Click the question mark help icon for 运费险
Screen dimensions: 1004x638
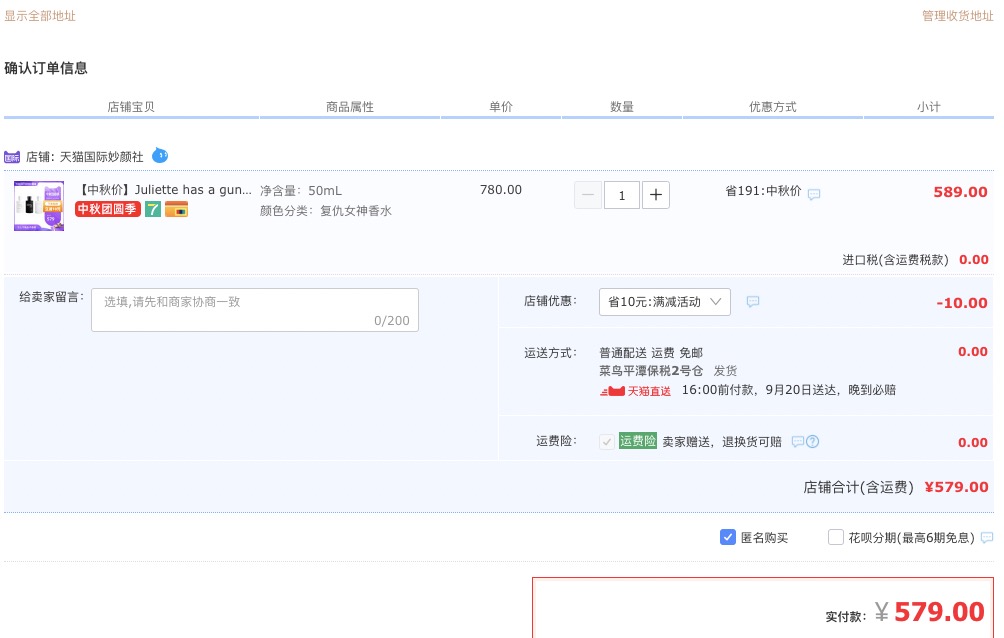tap(813, 441)
